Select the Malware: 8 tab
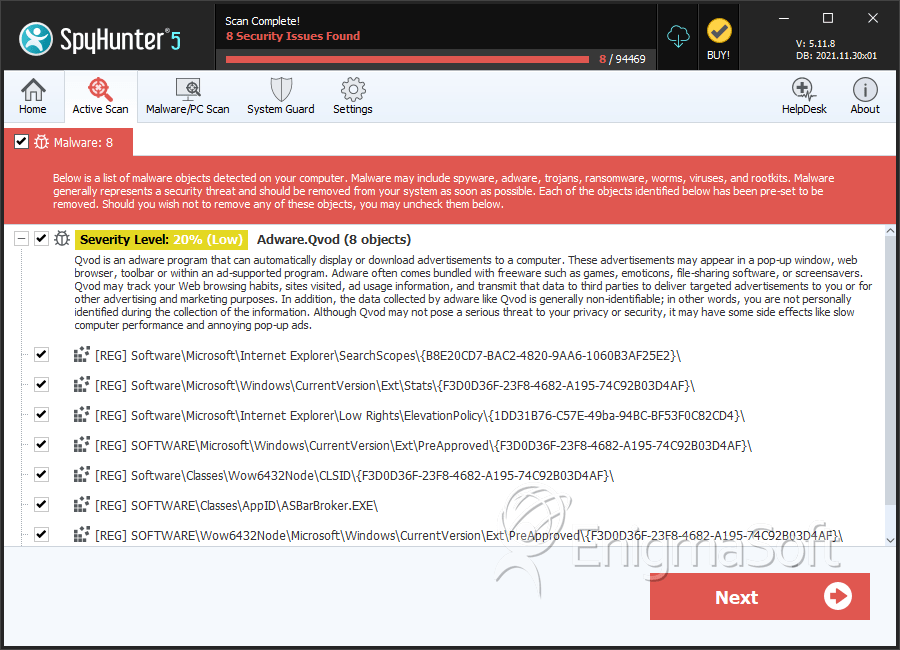This screenshot has height=650, width=900. click(x=68, y=142)
